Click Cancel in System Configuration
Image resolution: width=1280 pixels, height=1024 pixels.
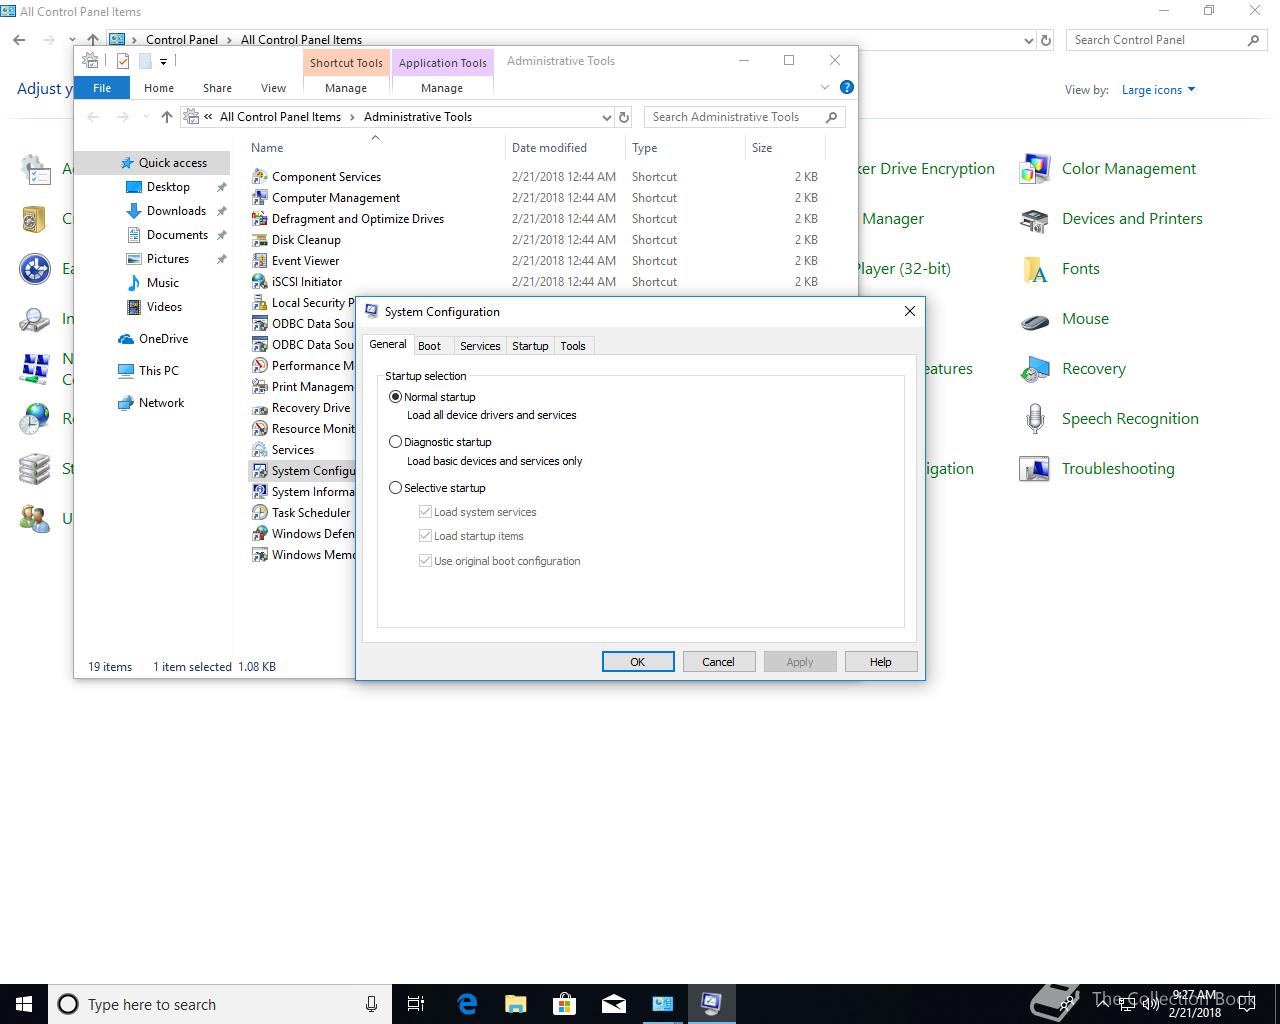(x=718, y=662)
